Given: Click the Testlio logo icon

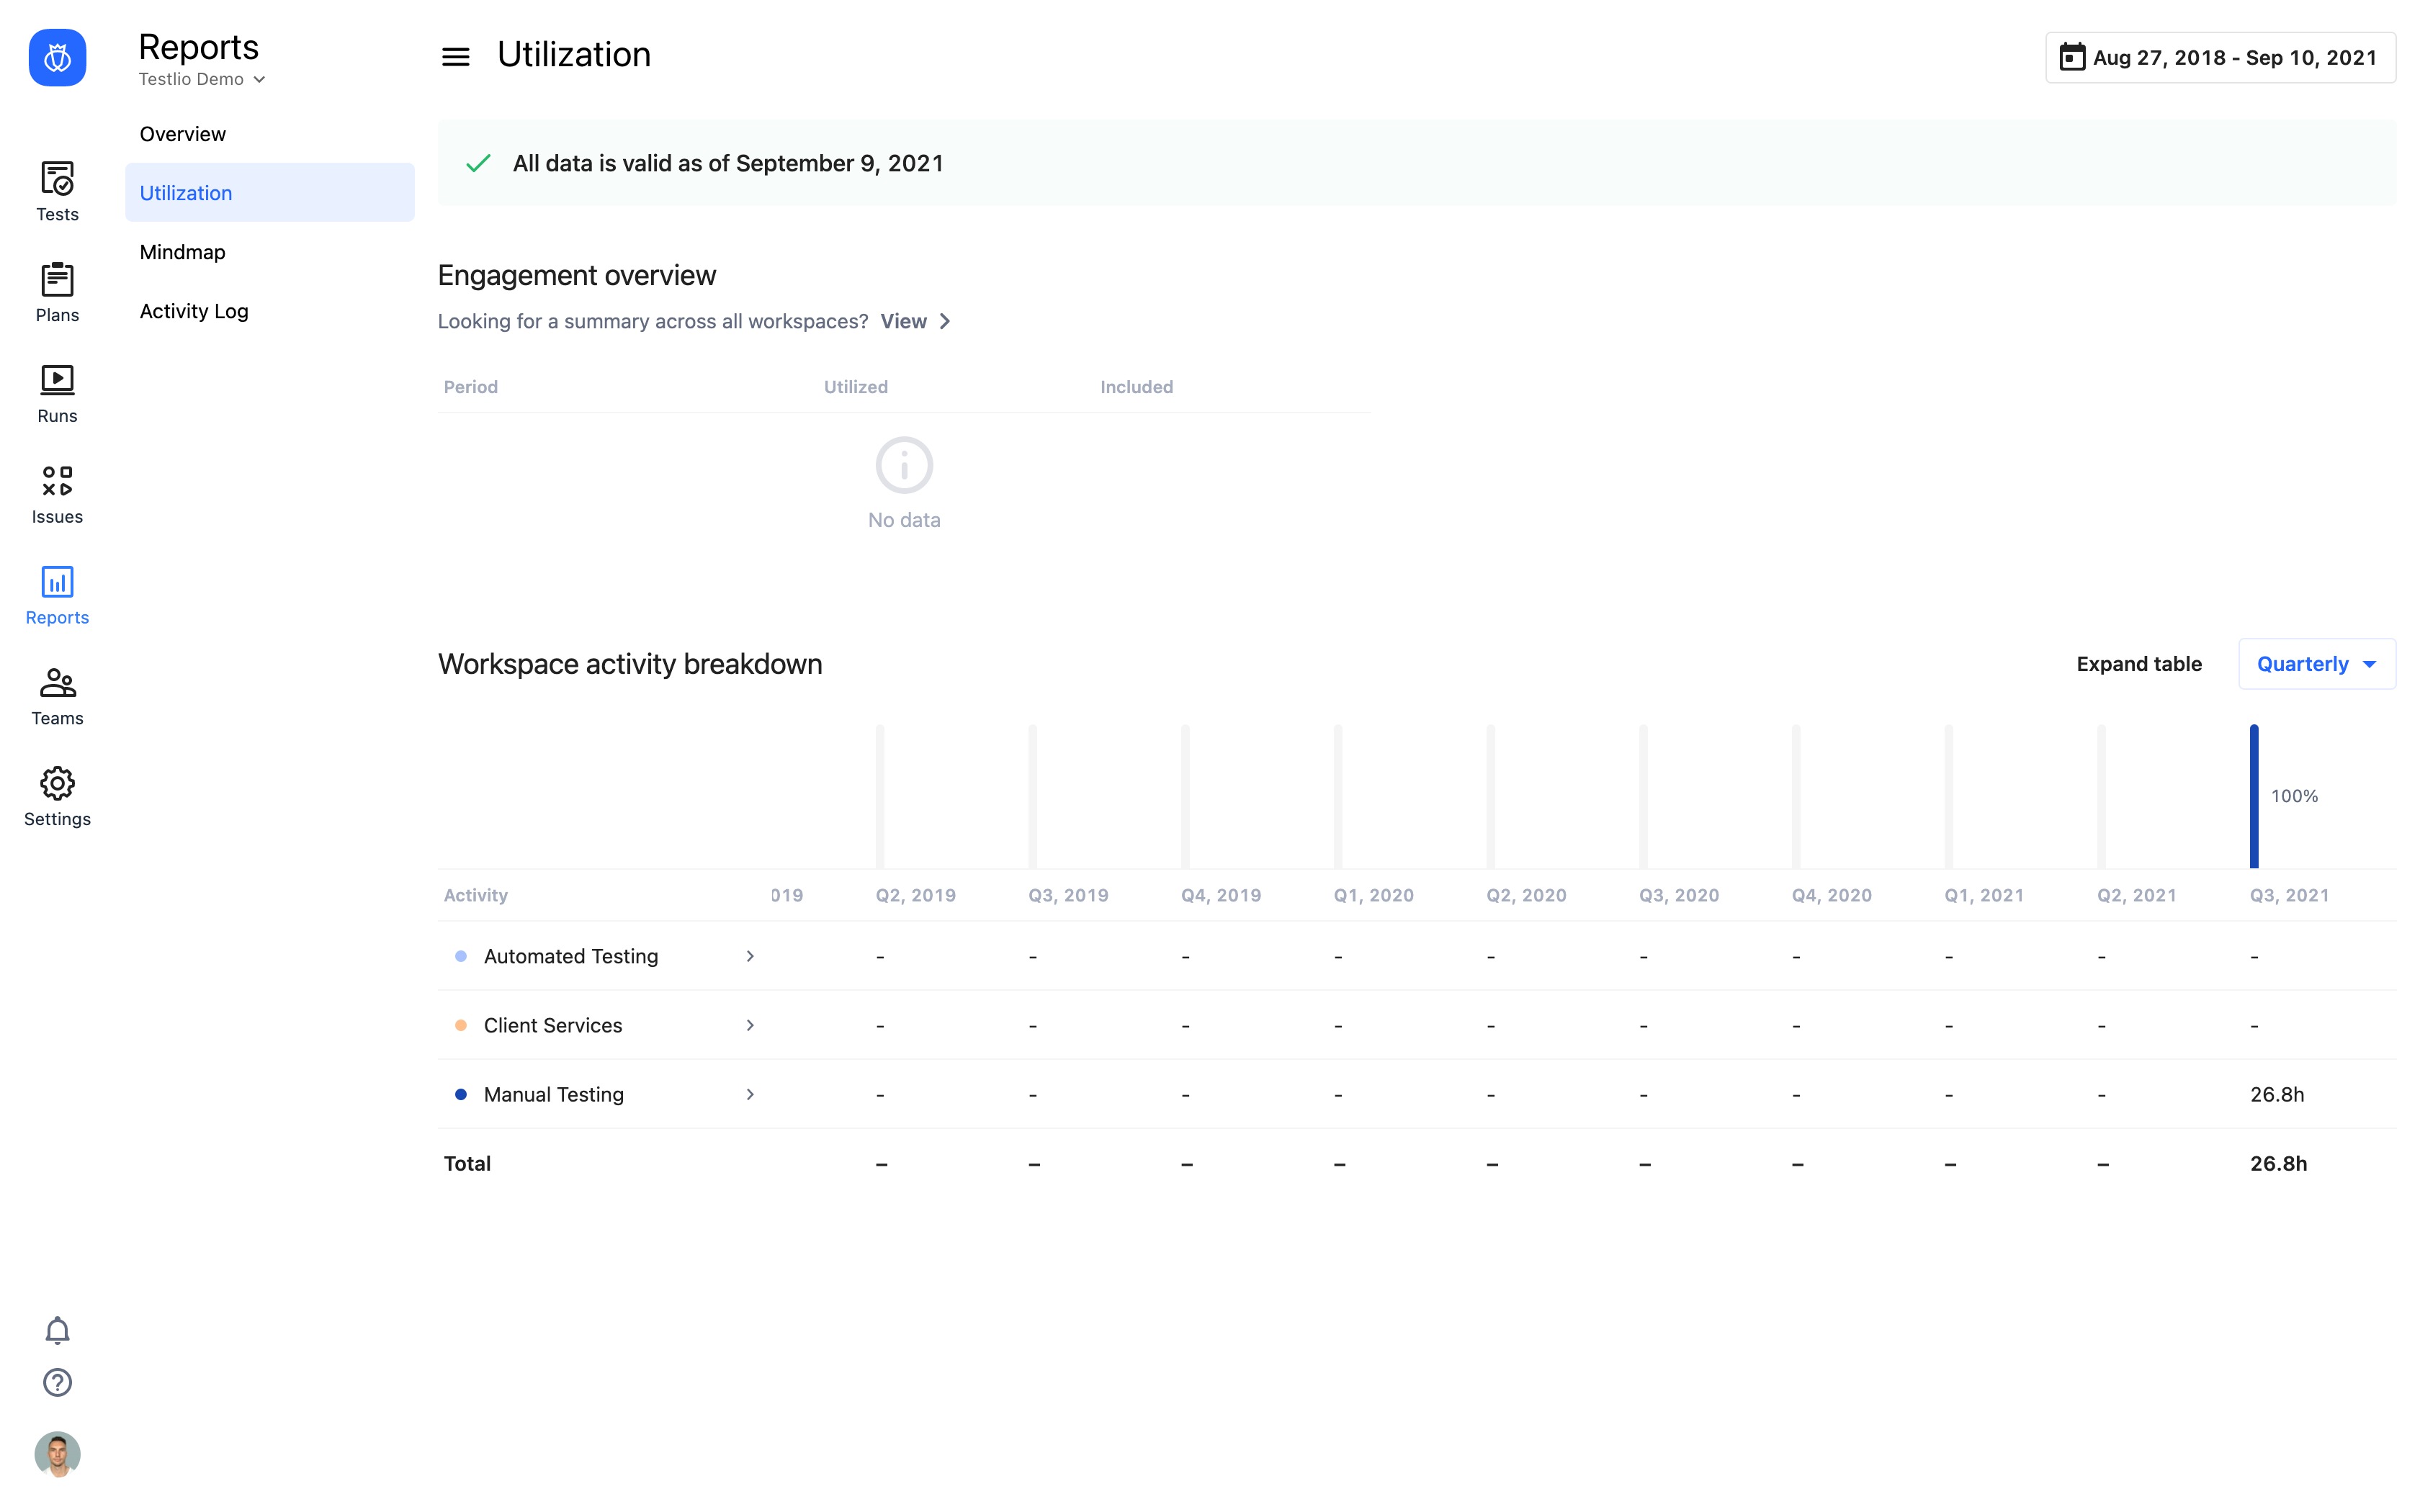Looking at the screenshot, I should tap(57, 57).
